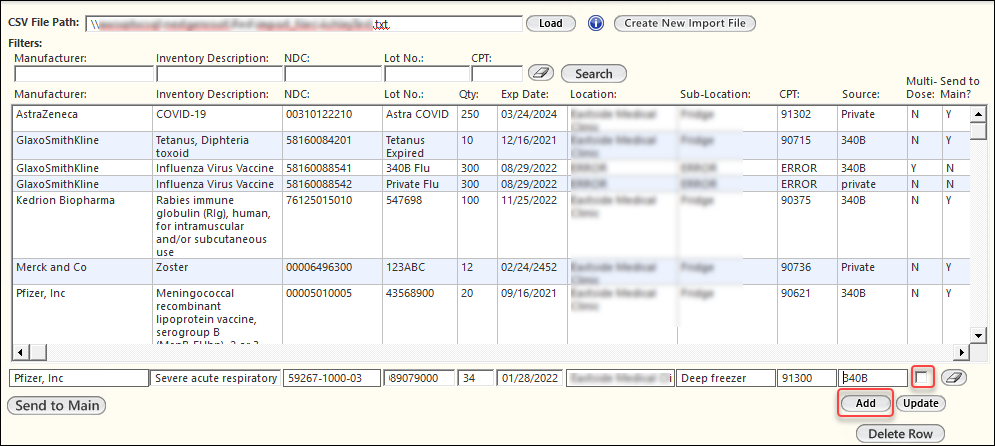Screen dimensions: 995x446
Task: Click the Source entry field 340B
Action: coord(873,379)
